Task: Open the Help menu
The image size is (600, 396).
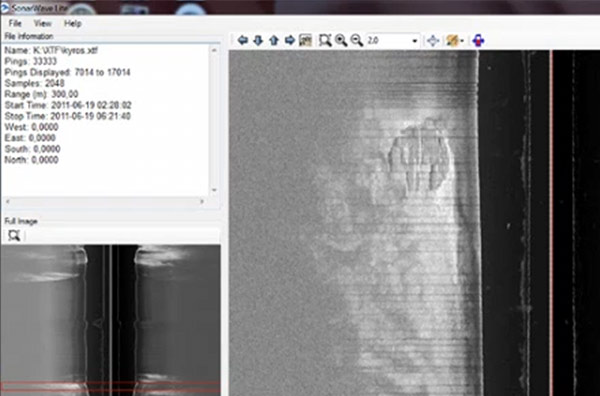Action: pyautogui.click(x=73, y=24)
